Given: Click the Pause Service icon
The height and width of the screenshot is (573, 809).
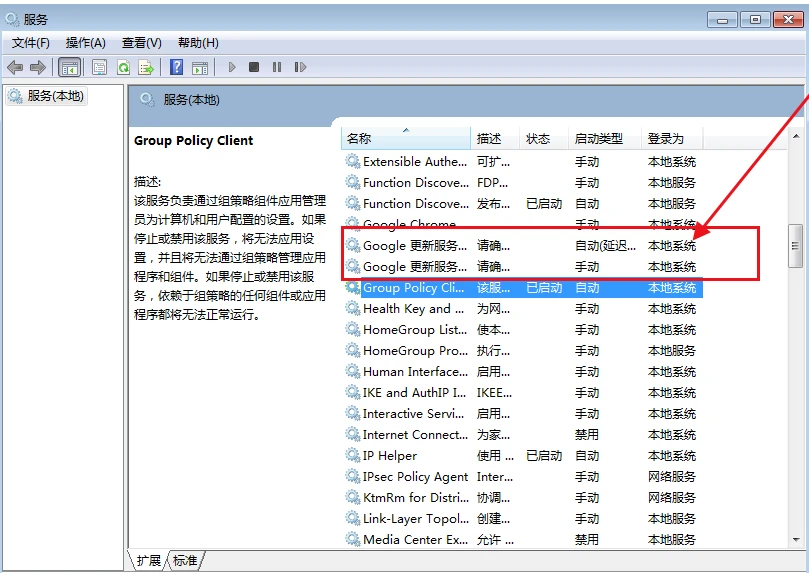Looking at the screenshot, I should (x=277, y=67).
